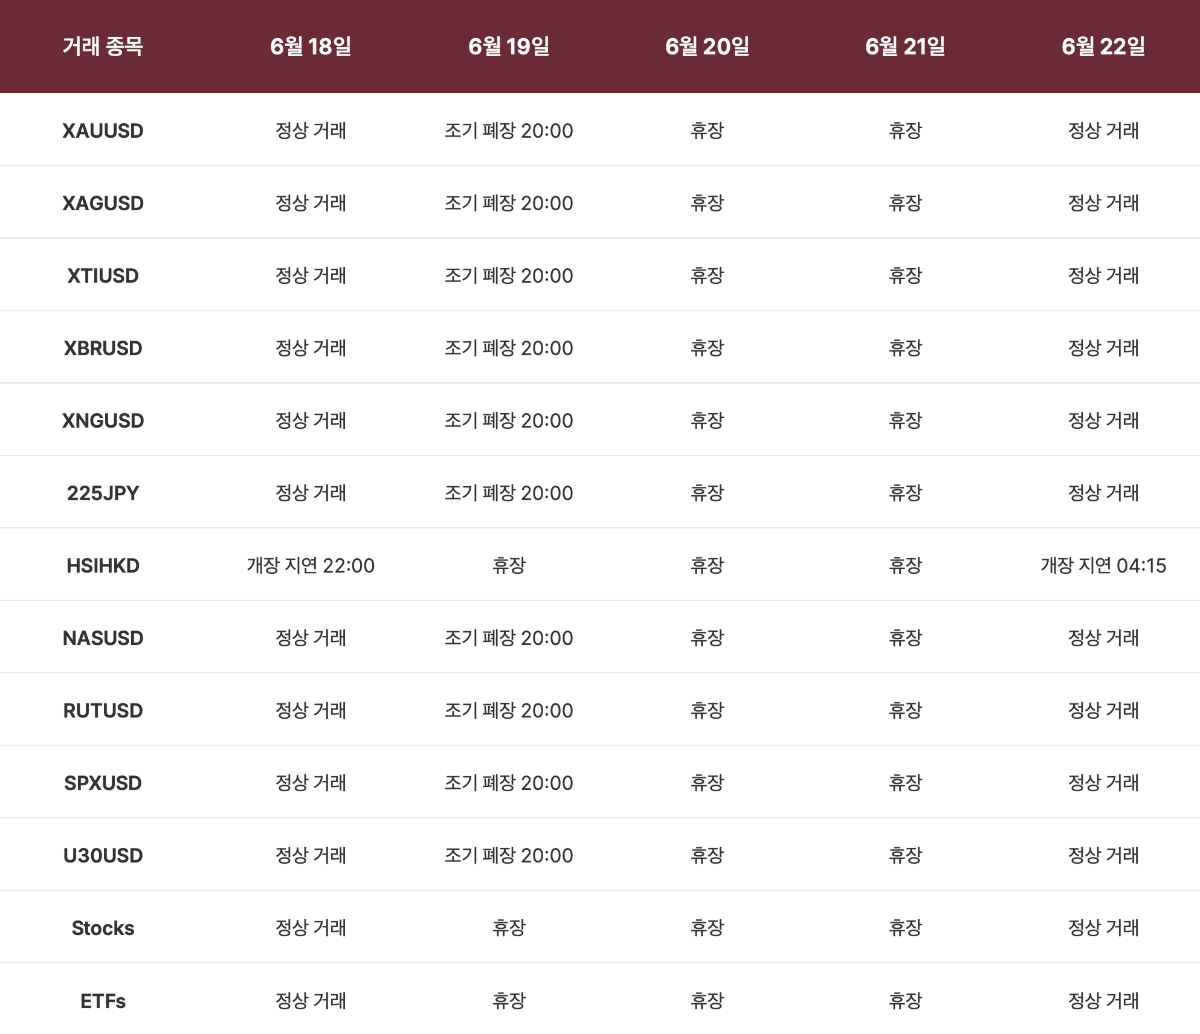Viewport: 1200px width, 1034px height.
Task: Click the XAGUSD row label
Action: [103, 203]
